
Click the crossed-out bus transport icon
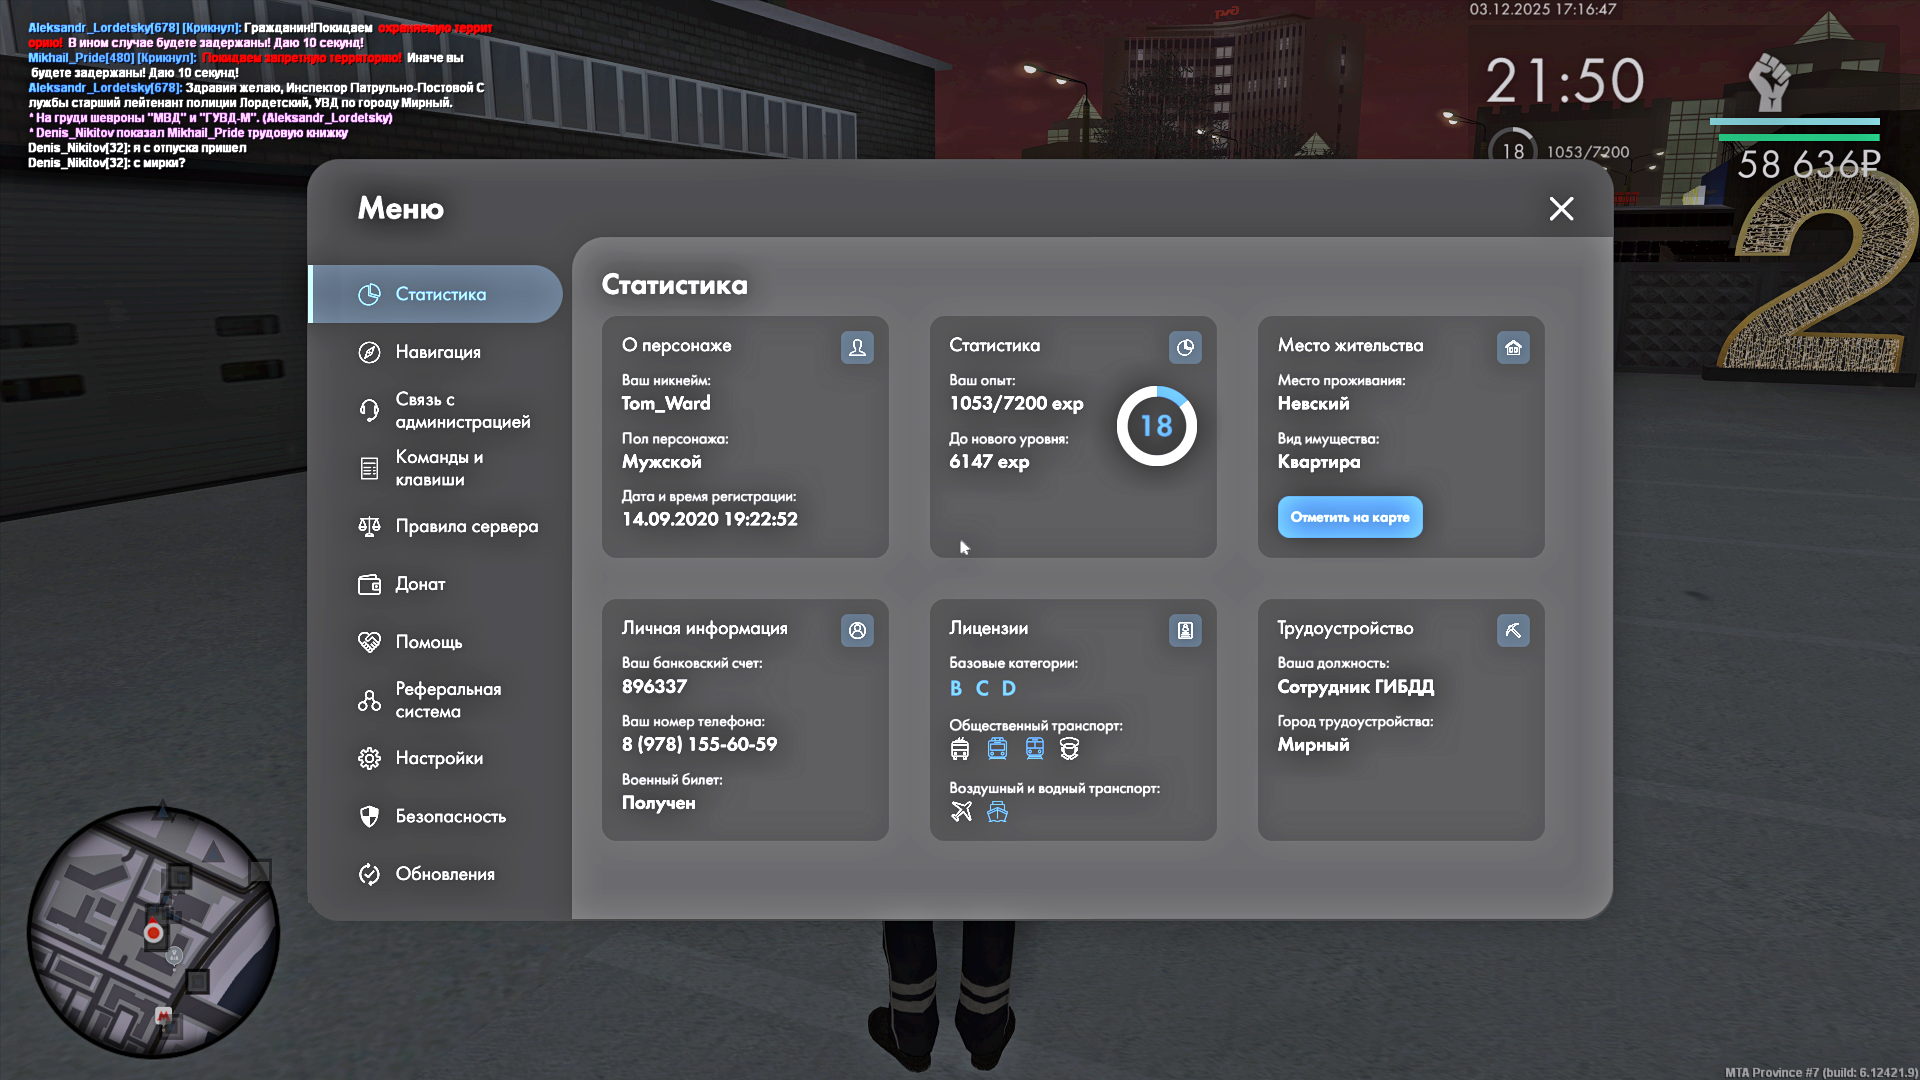[x=960, y=749]
